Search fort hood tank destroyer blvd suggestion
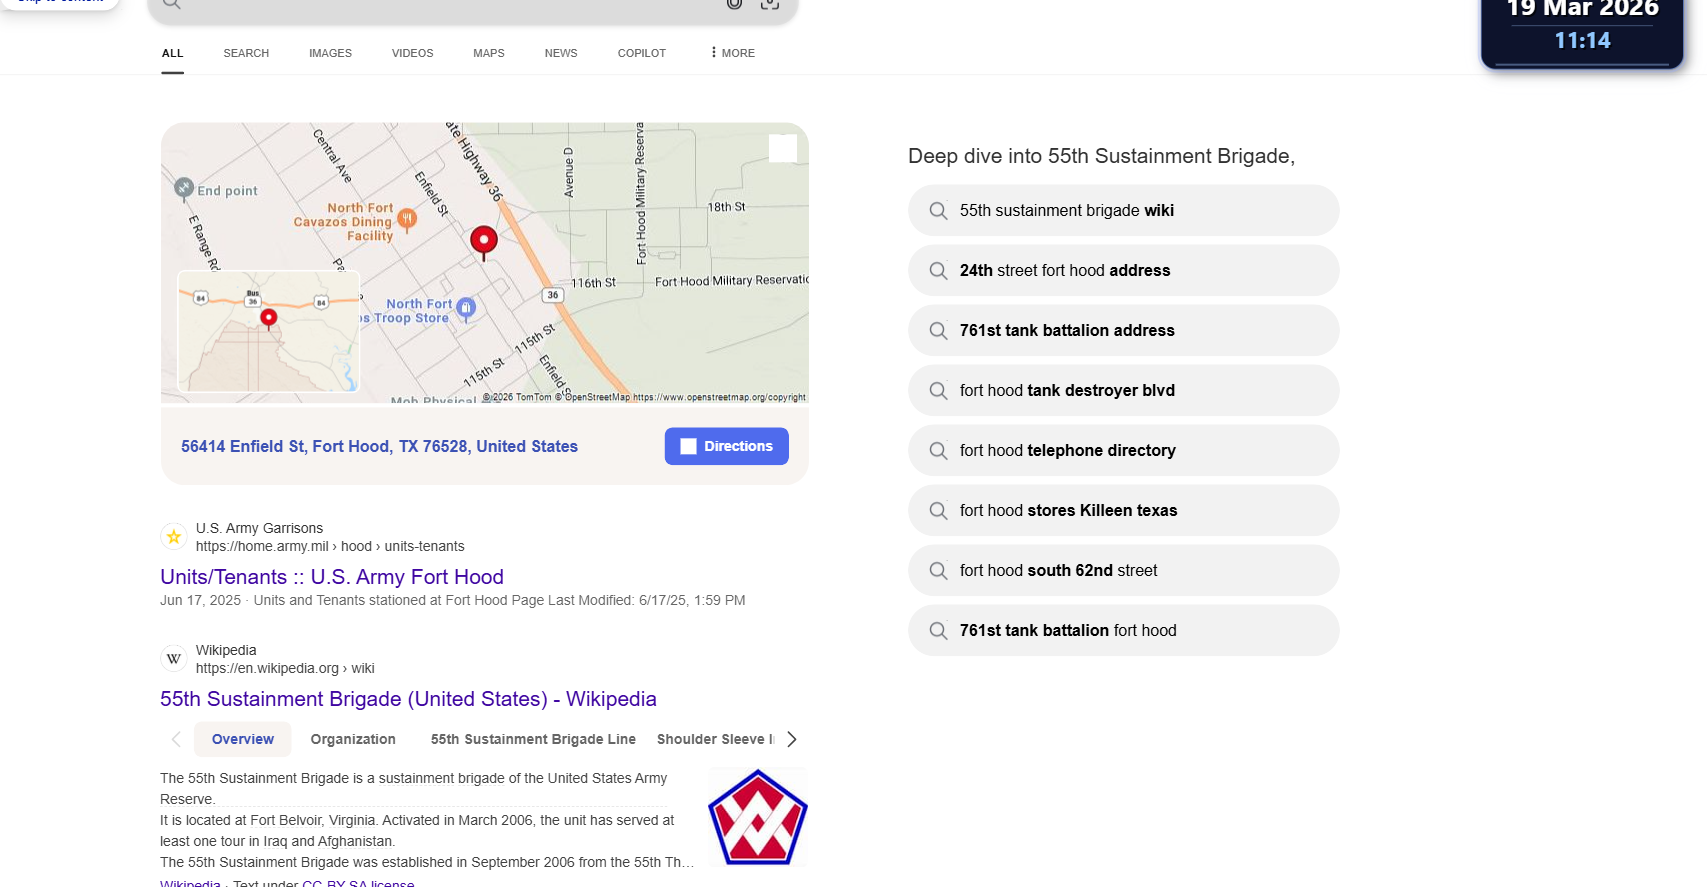 coord(1123,390)
